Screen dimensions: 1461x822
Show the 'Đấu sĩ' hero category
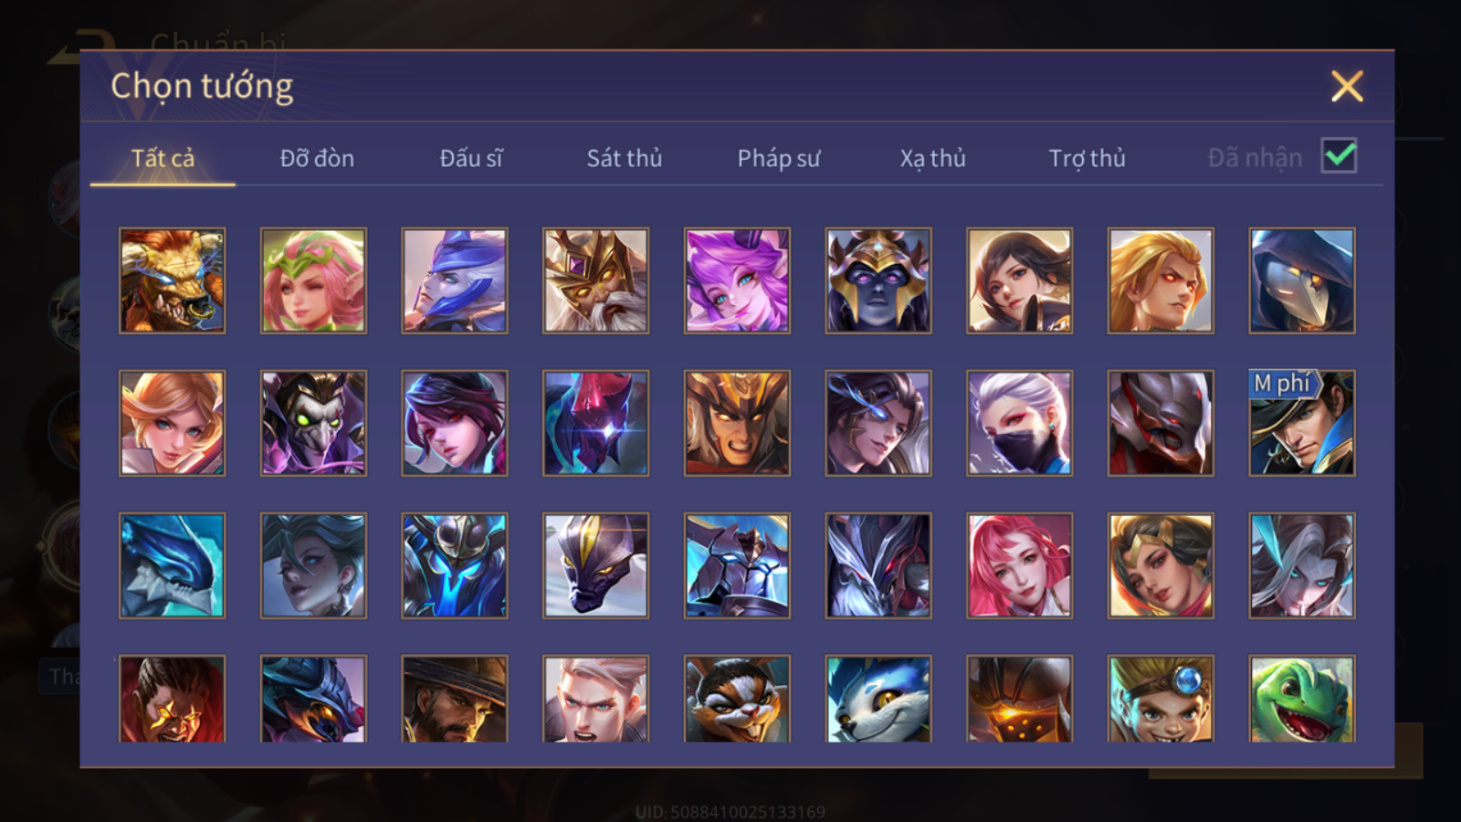(x=471, y=158)
